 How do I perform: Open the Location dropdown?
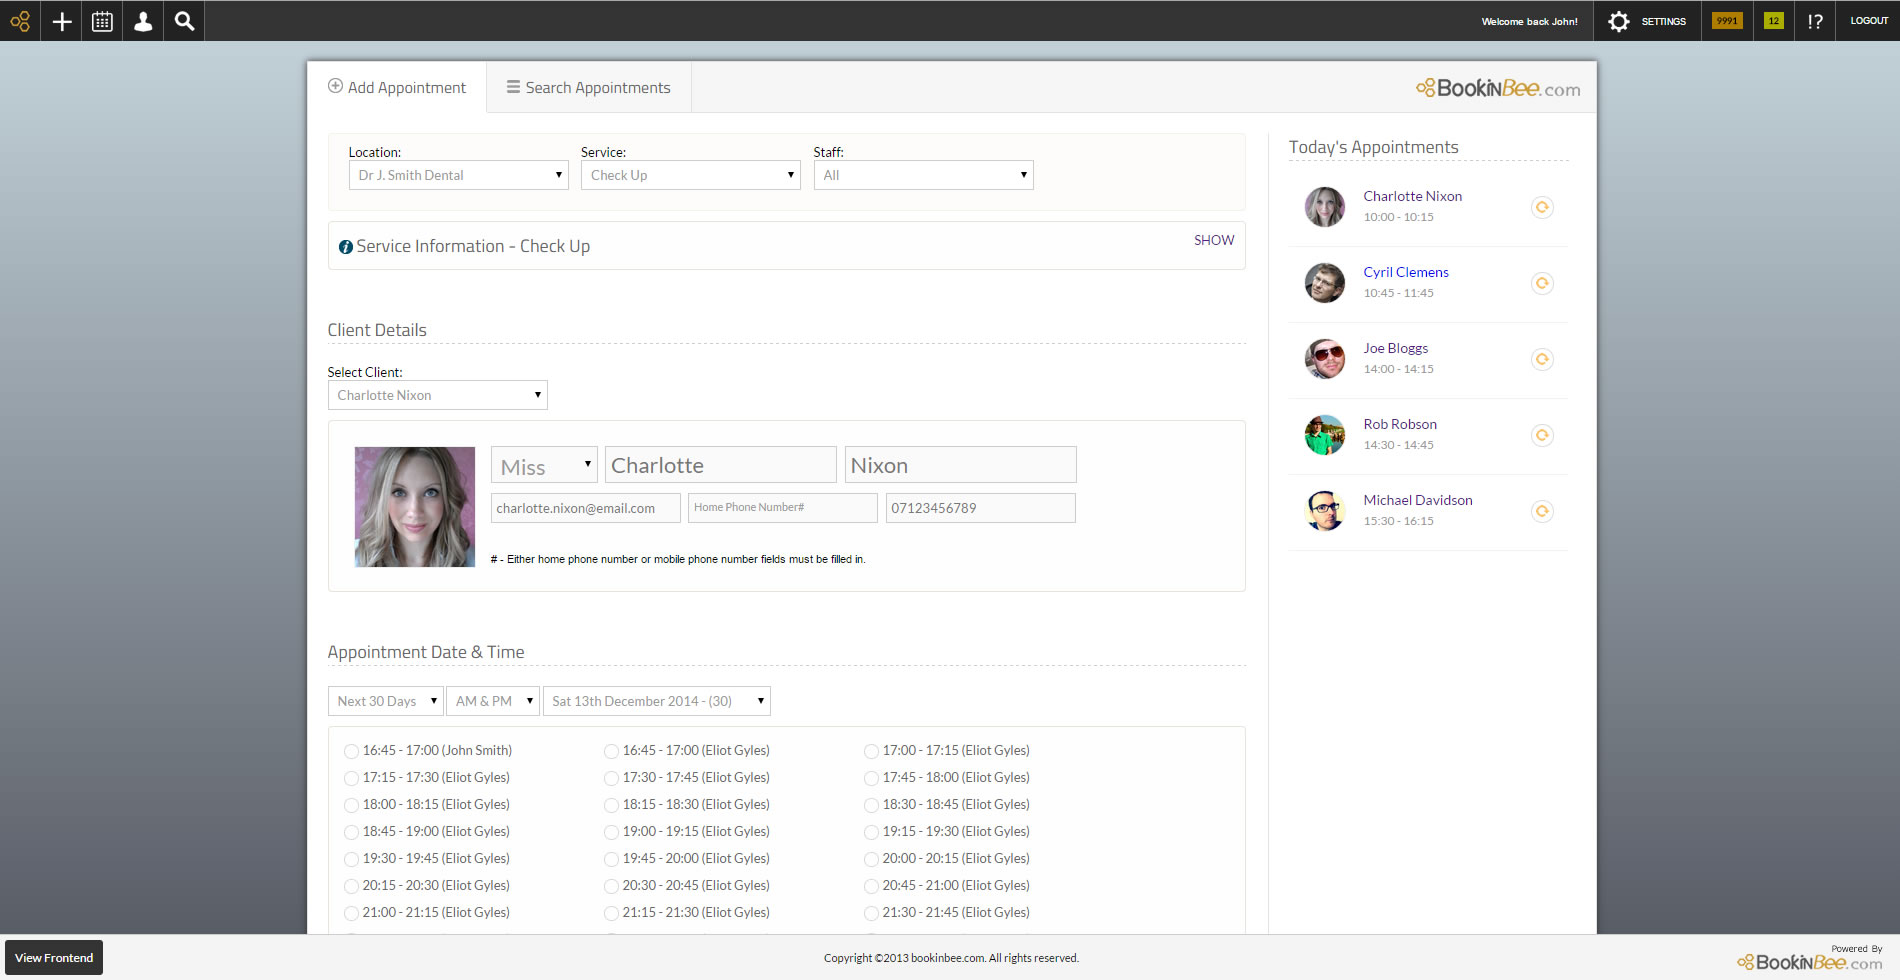pos(458,176)
